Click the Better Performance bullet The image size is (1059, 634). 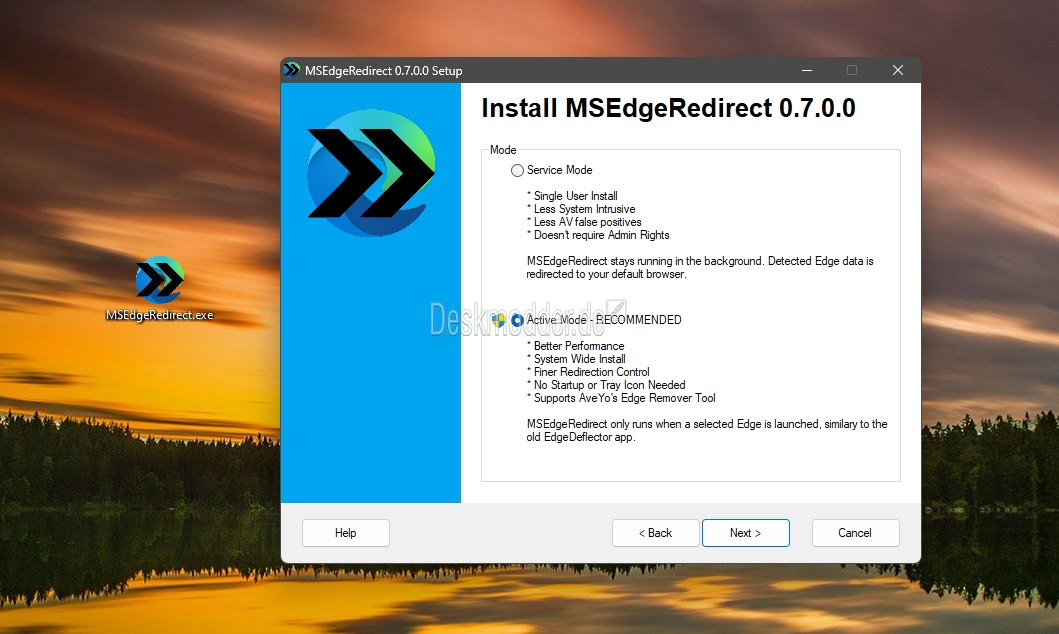576,346
